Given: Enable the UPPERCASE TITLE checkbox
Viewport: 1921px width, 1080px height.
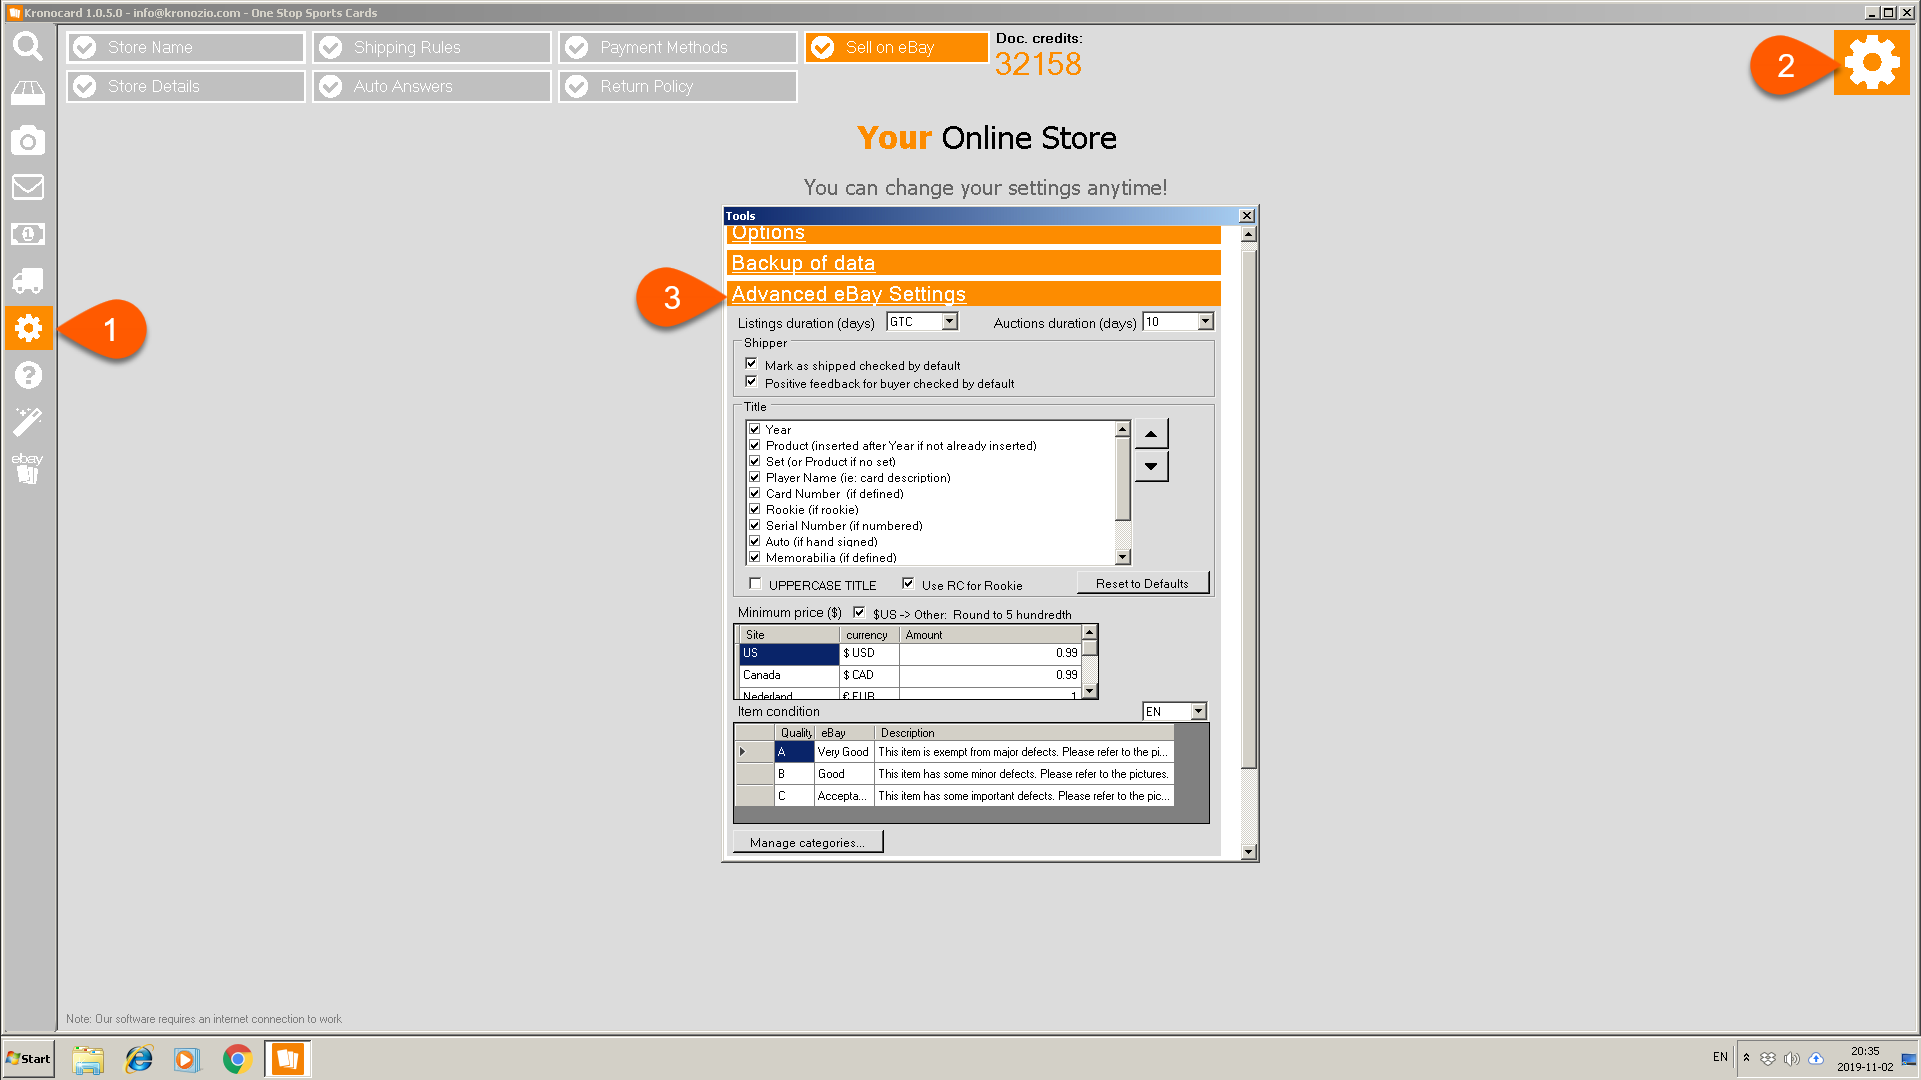Looking at the screenshot, I should (755, 585).
